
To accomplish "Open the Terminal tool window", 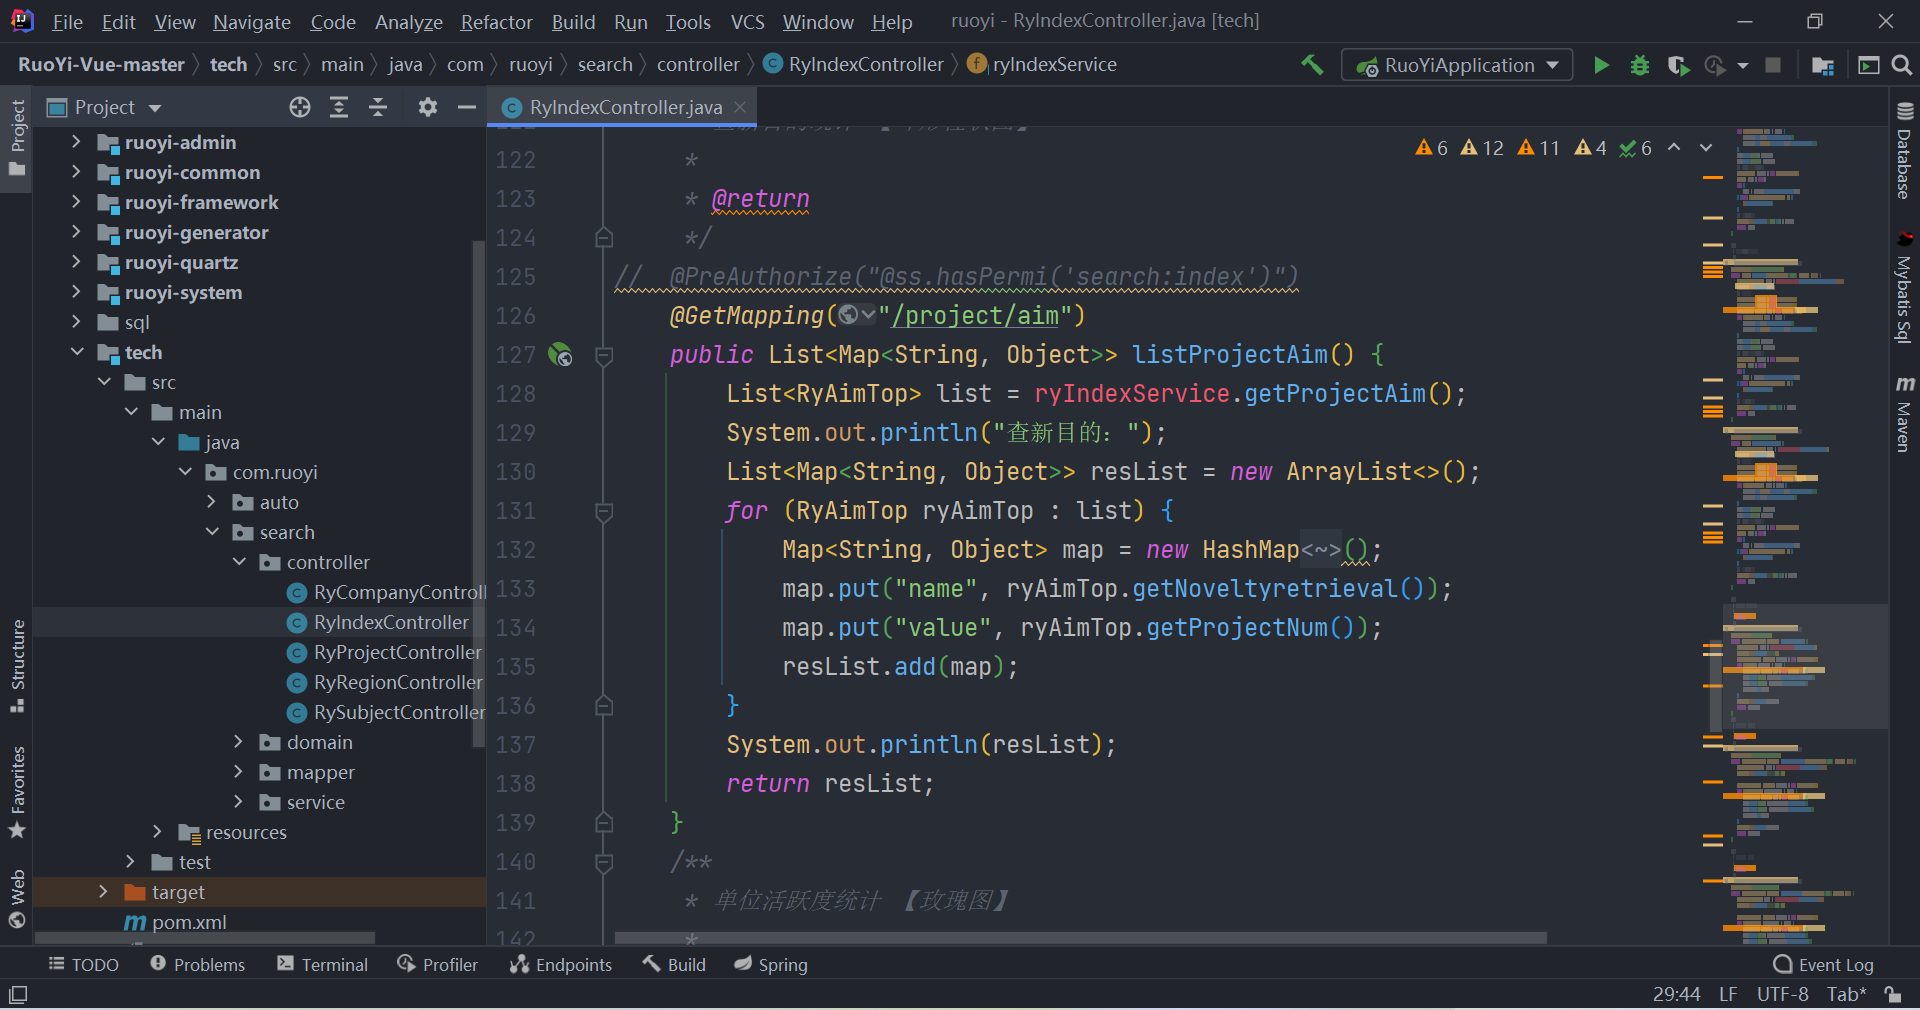I will click(x=323, y=965).
